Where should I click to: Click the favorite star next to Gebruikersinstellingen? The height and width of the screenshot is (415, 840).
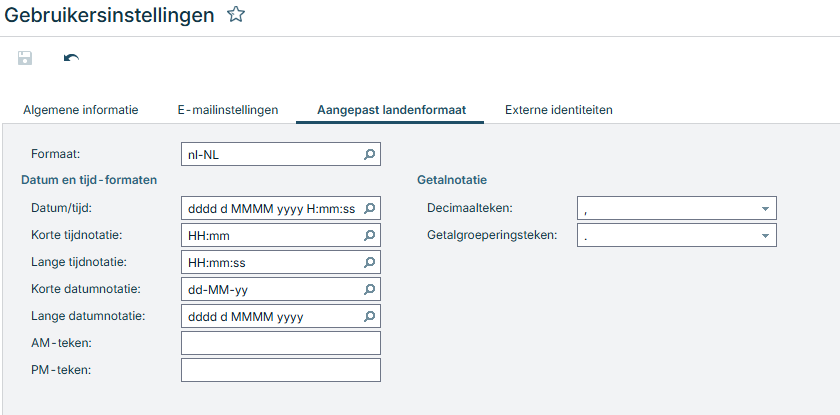coord(236,14)
